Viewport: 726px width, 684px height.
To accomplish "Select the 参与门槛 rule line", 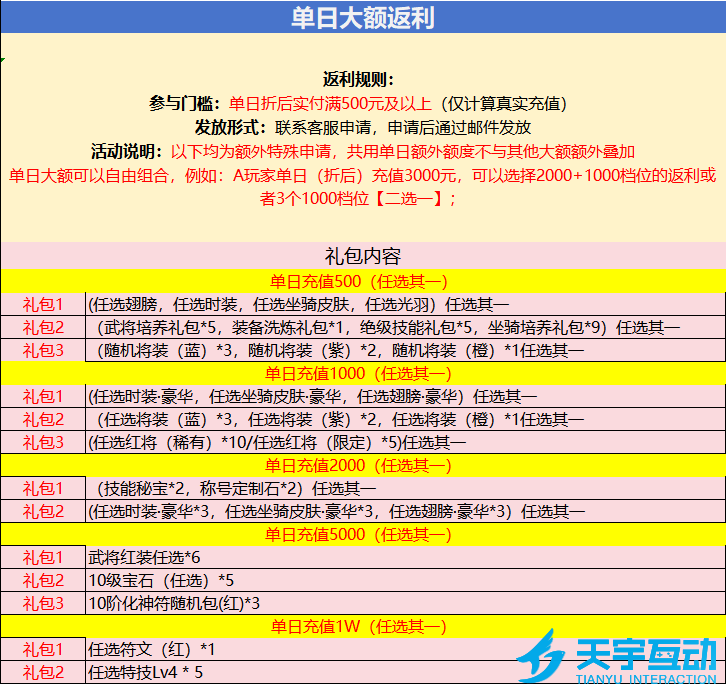I will coord(358,103).
